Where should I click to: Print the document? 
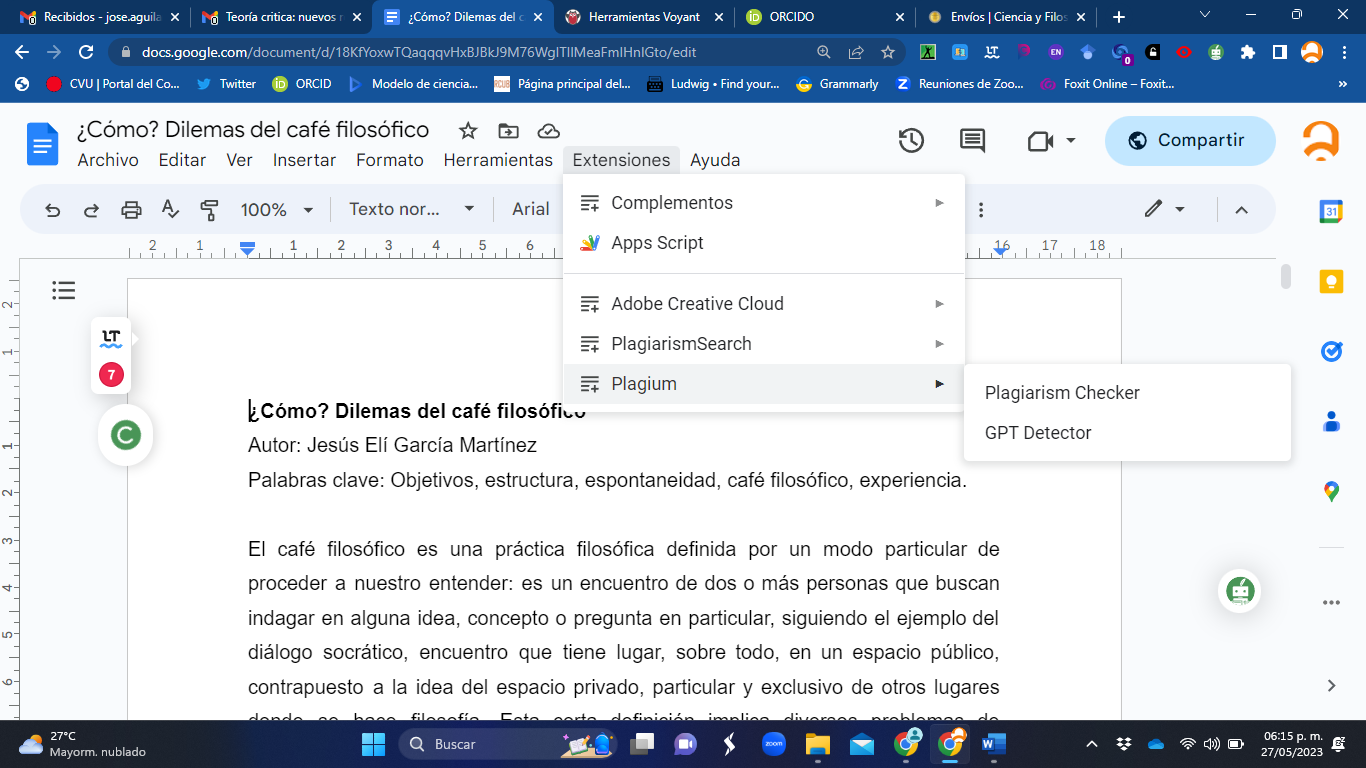[x=131, y=210]
